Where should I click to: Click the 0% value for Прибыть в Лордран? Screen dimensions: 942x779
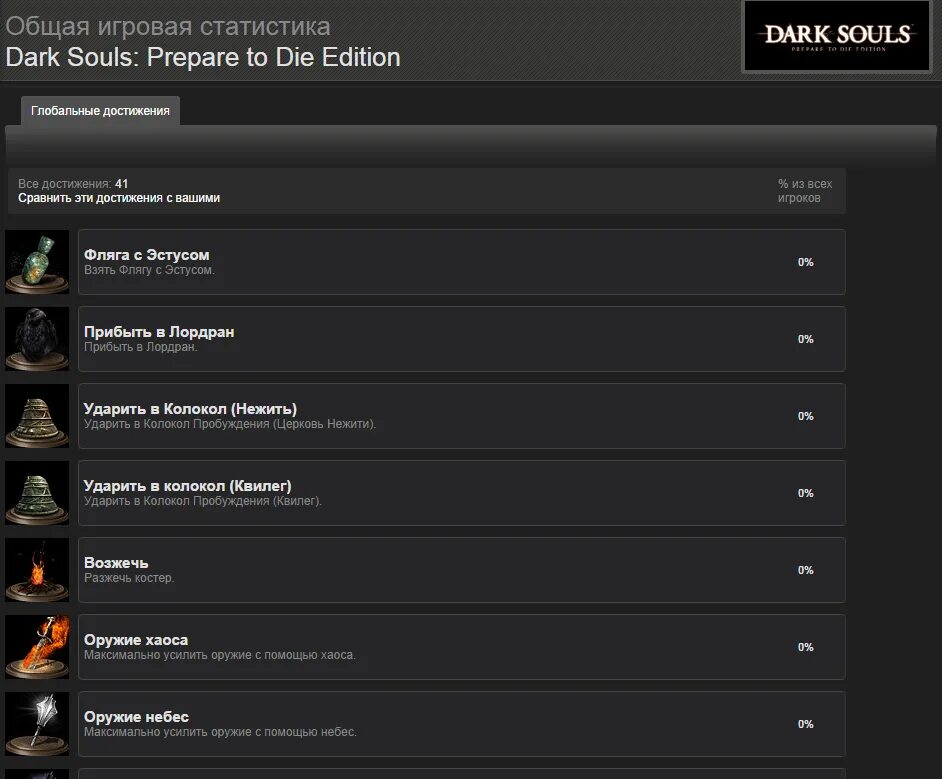point(806,339)
